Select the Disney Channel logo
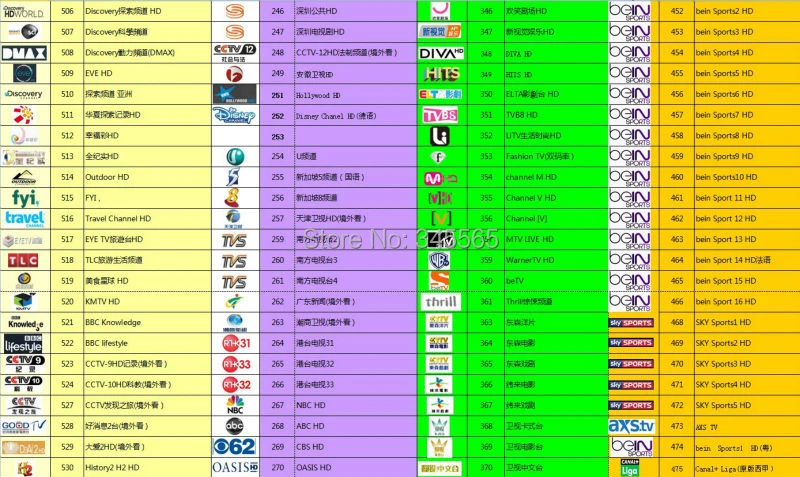Image resolution: width=800 pixels, height=477 pixels. click(x=234, y=115)
